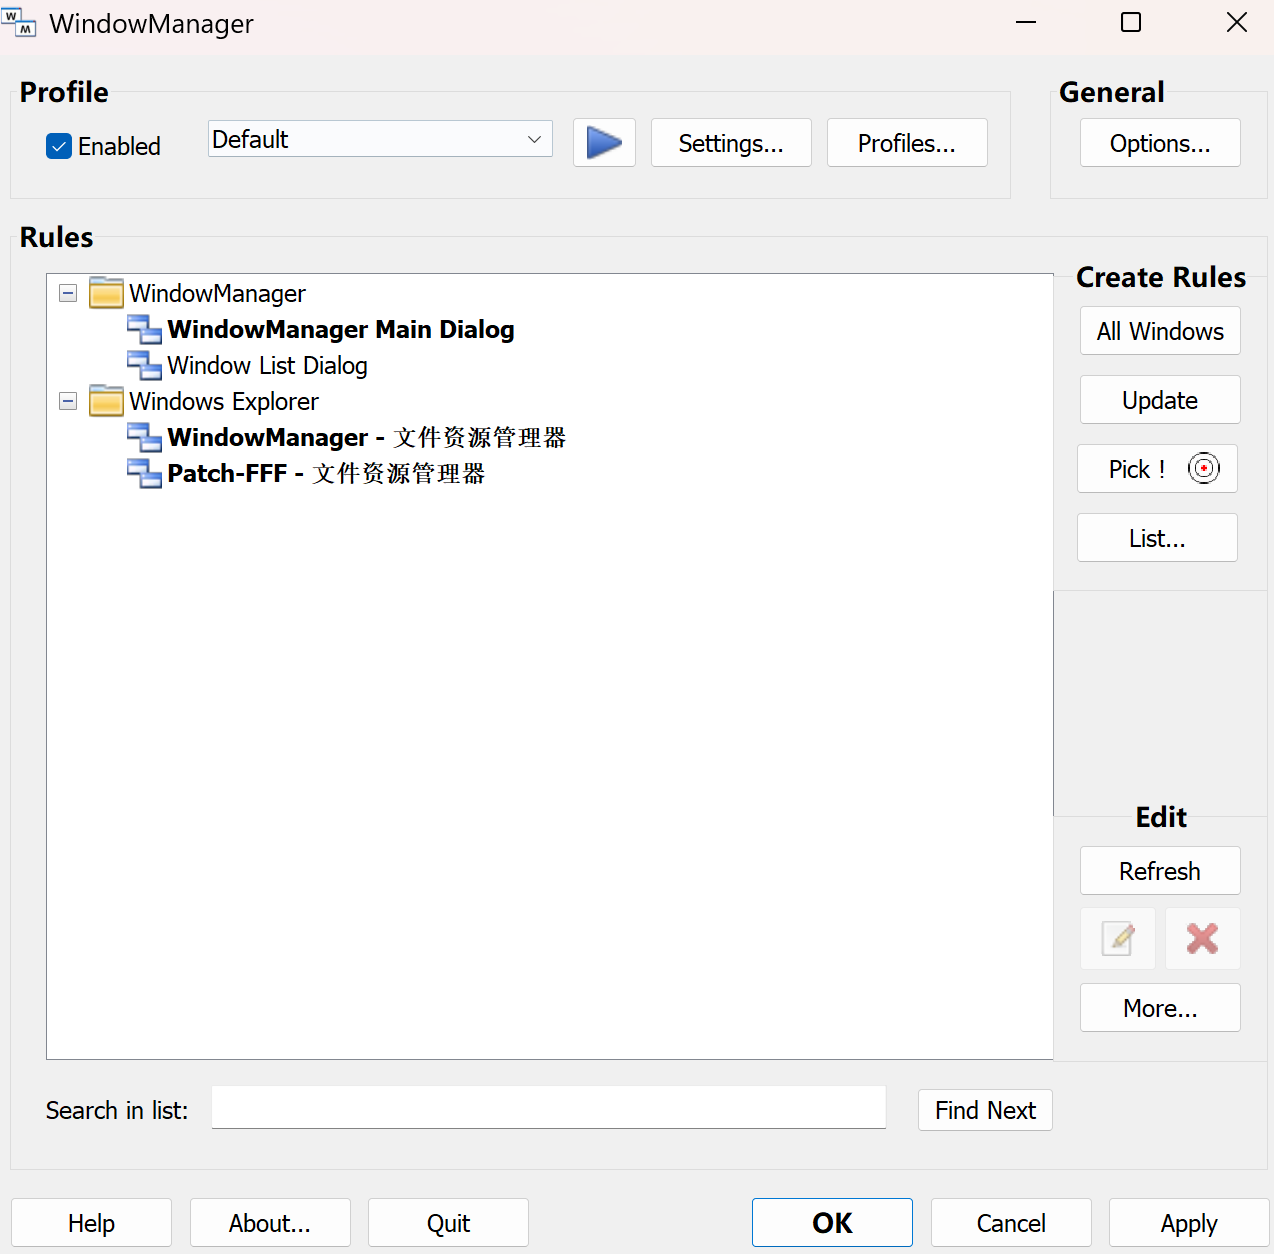This screenshot has width=1274, height=1254.
Task: Close the WindowManager window
Action: click(1237, 22)
